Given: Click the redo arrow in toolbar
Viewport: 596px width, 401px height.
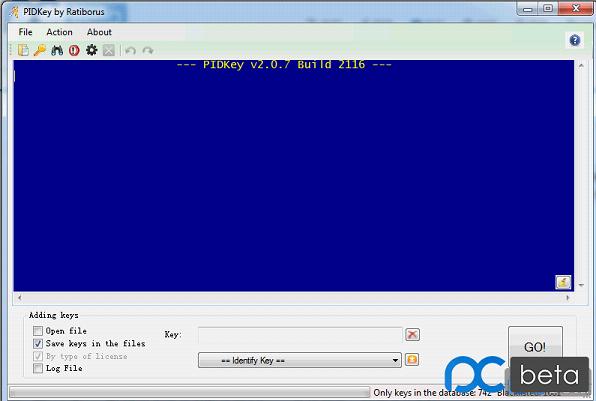Looking at the screenshot, I should [148, 50].
